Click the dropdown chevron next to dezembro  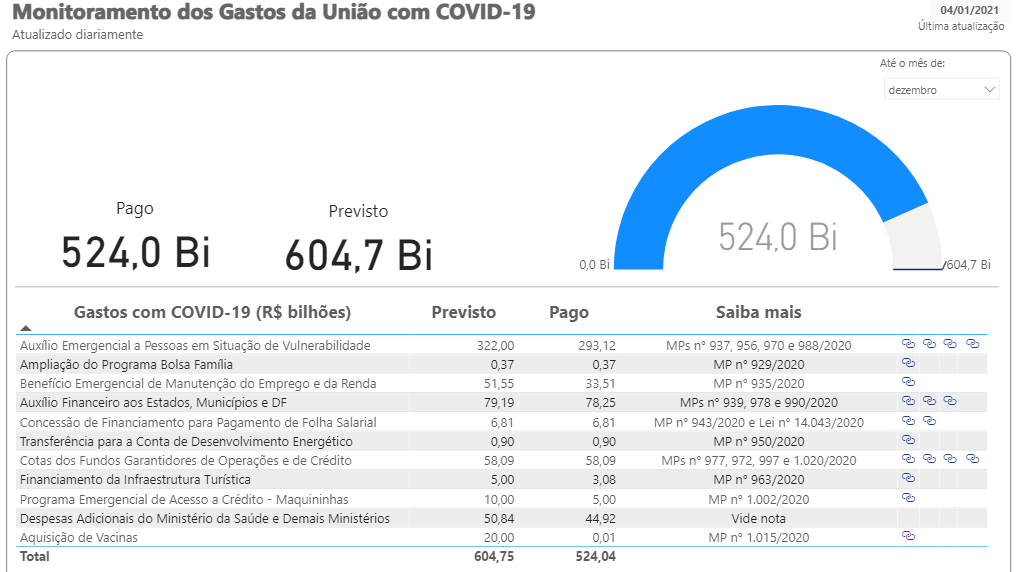point(990,89)
